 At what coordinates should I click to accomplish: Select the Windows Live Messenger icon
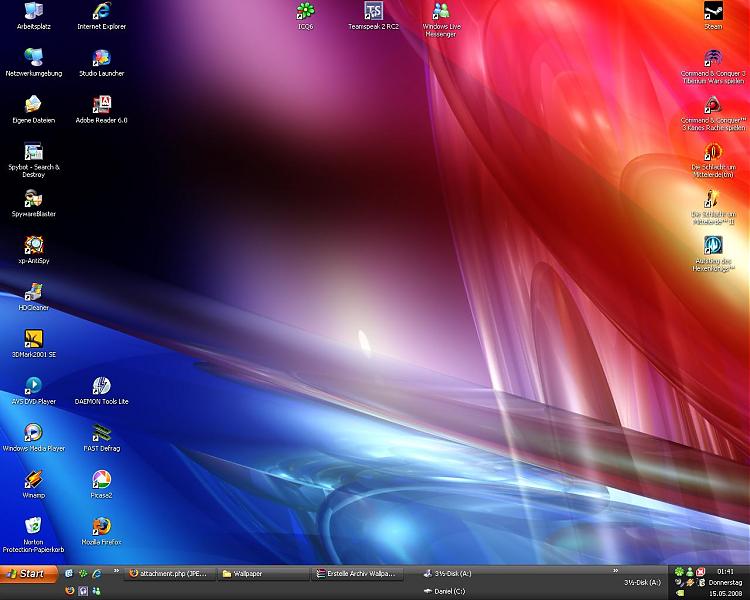point(441,12)
